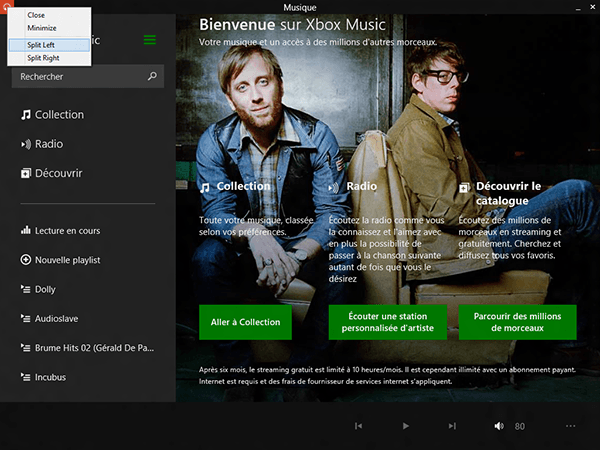Open Collection in the sidebar
Viewport: 600px width, 450px height.
pos(52,115)
